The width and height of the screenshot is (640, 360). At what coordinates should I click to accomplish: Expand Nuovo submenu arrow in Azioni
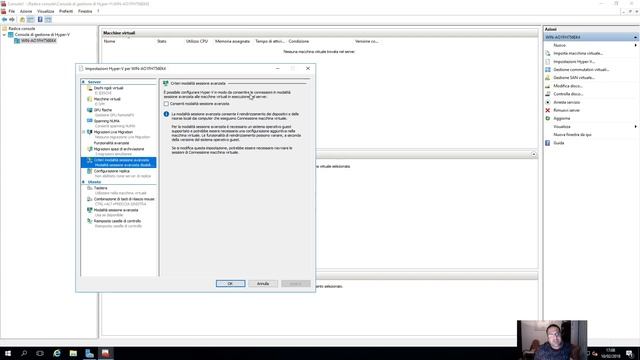click(x=636, y=45)
